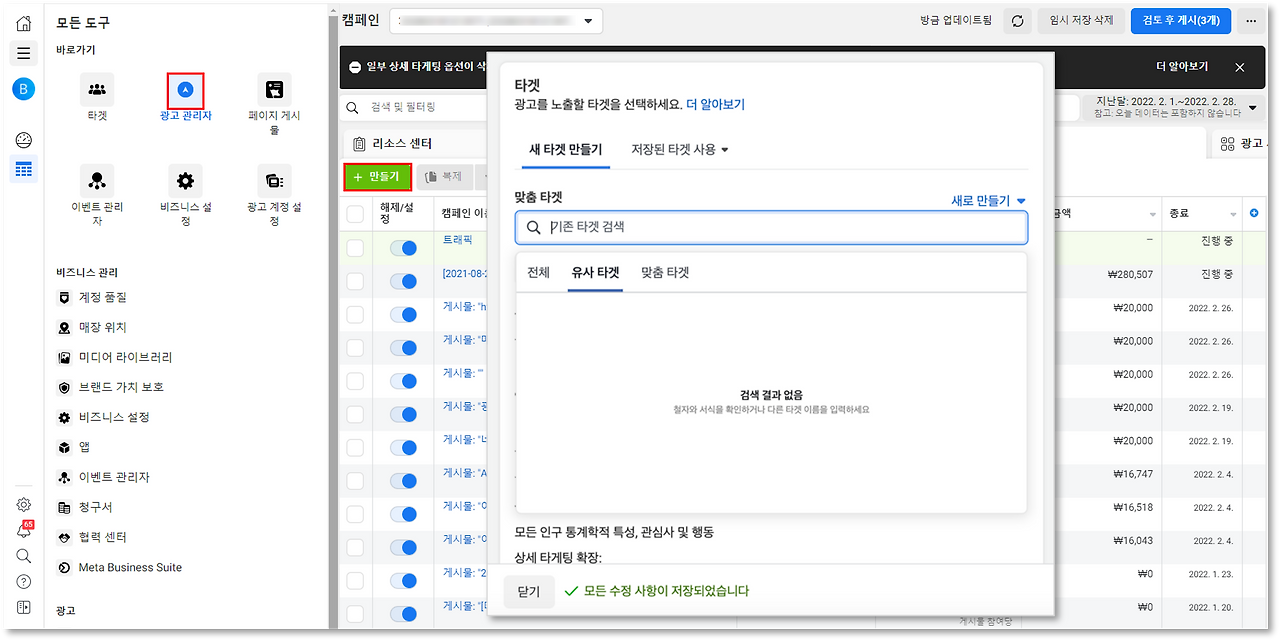
Task: Open the 리소스 센터 tab
Action: click(394, 144)
